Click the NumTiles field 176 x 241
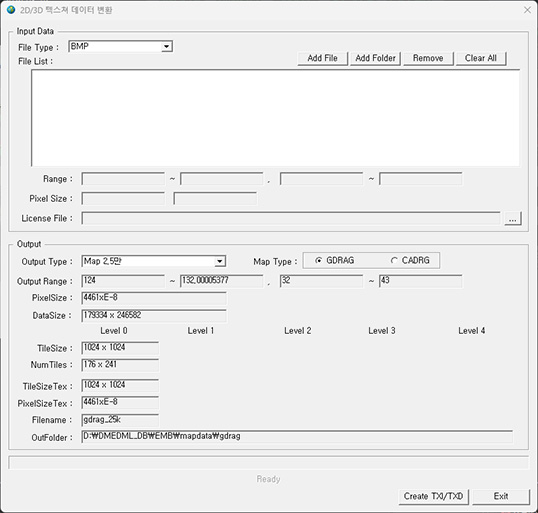The width and height of the screenshot is (538, 513). coord(120,365)
